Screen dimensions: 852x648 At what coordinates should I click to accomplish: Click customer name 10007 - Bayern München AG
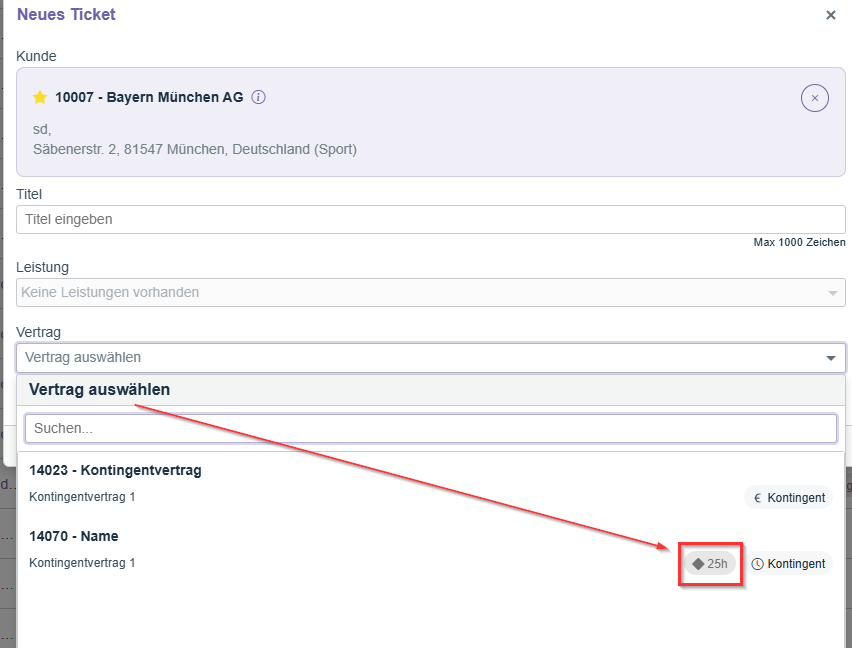click(149, 97)
